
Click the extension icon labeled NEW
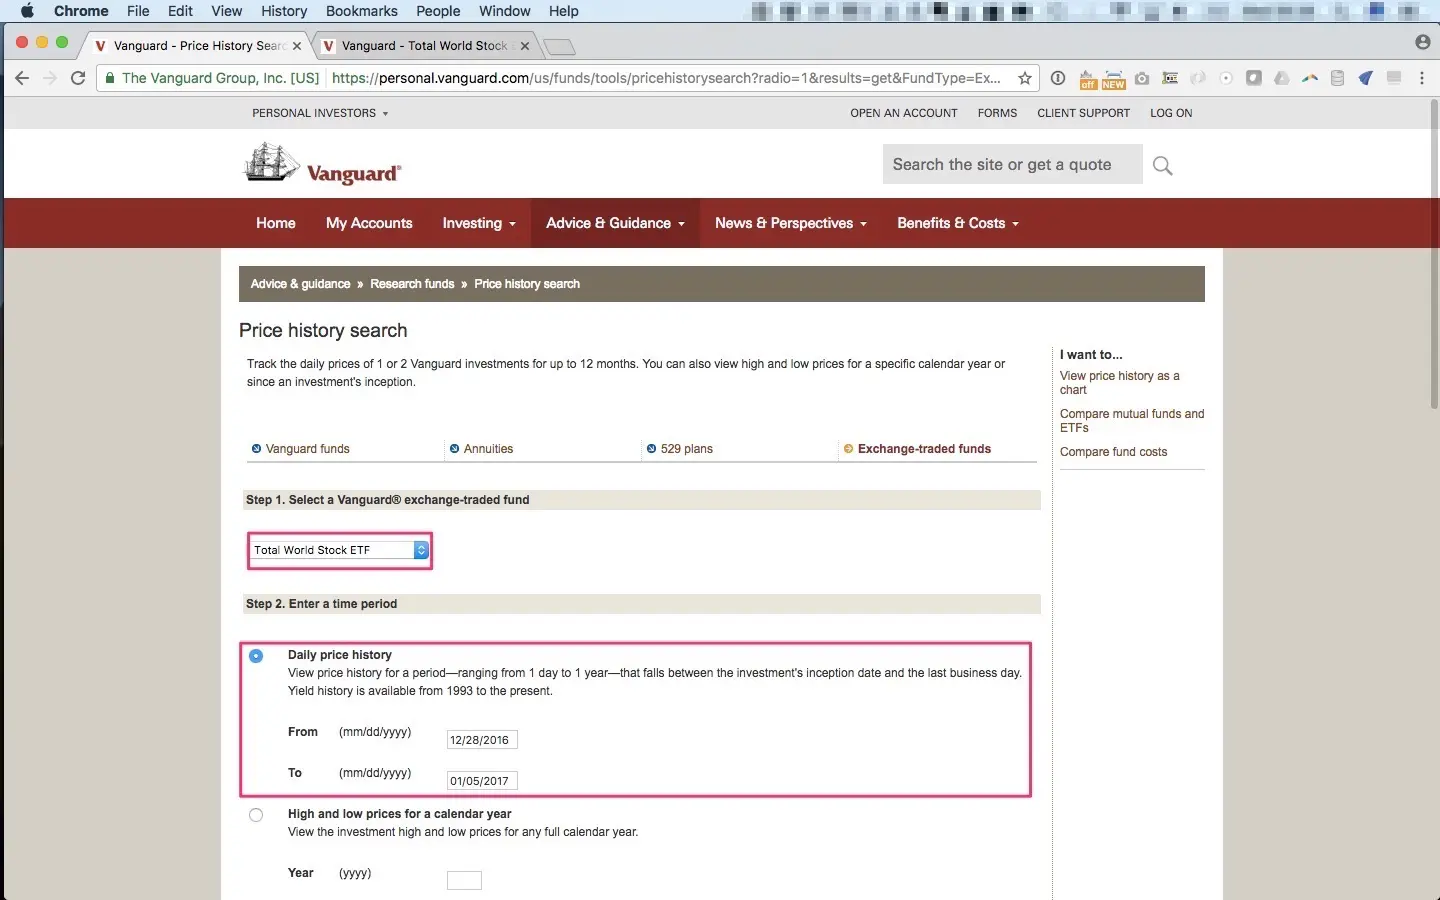click(x=1114, y=79)
